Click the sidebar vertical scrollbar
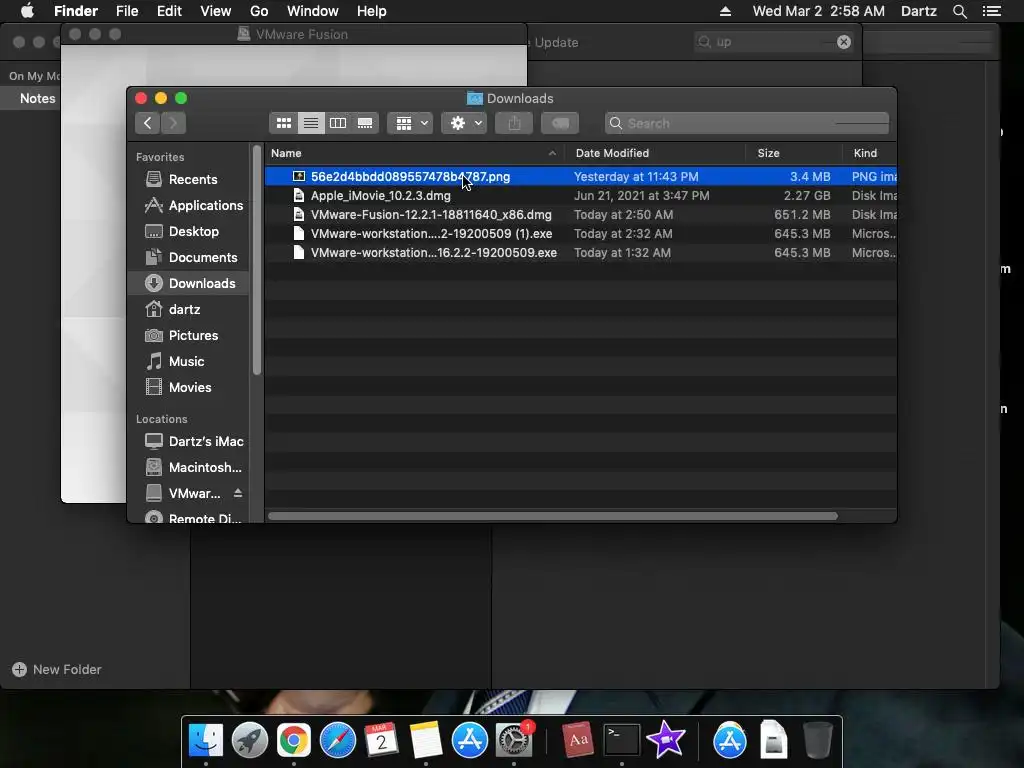The height and width of the screenshot is (768, 1024). coord(257,260)
